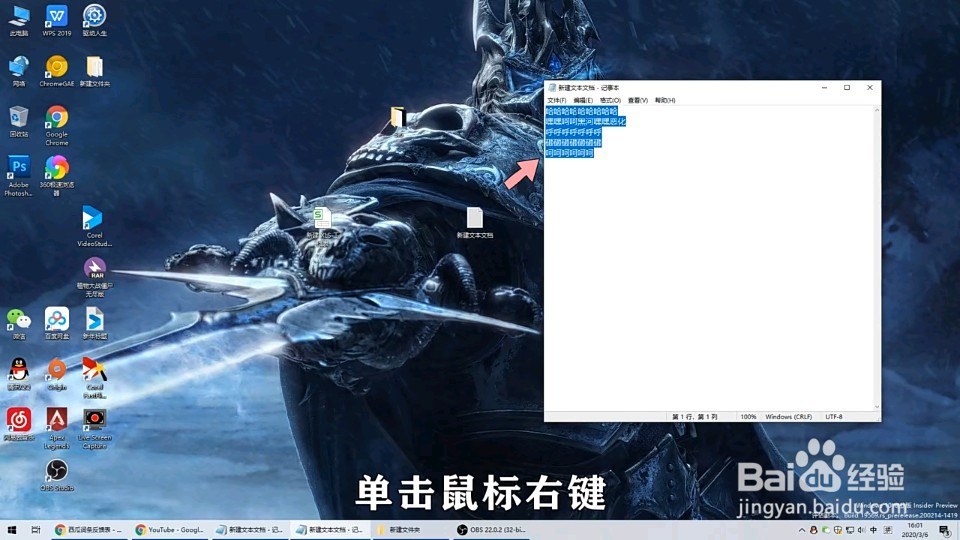Viewport: 960px width, 540px height.
Task: Click the 第1行, 第1列 status entry
Action: (695, 416)
